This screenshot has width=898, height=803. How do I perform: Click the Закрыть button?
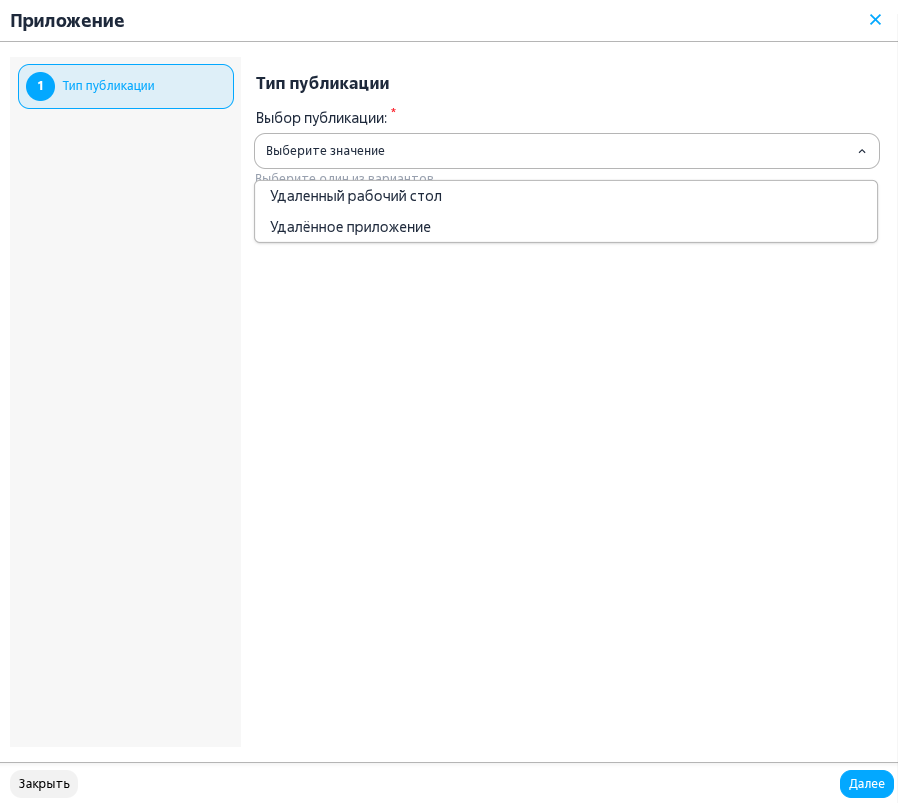tap(44, 784)
